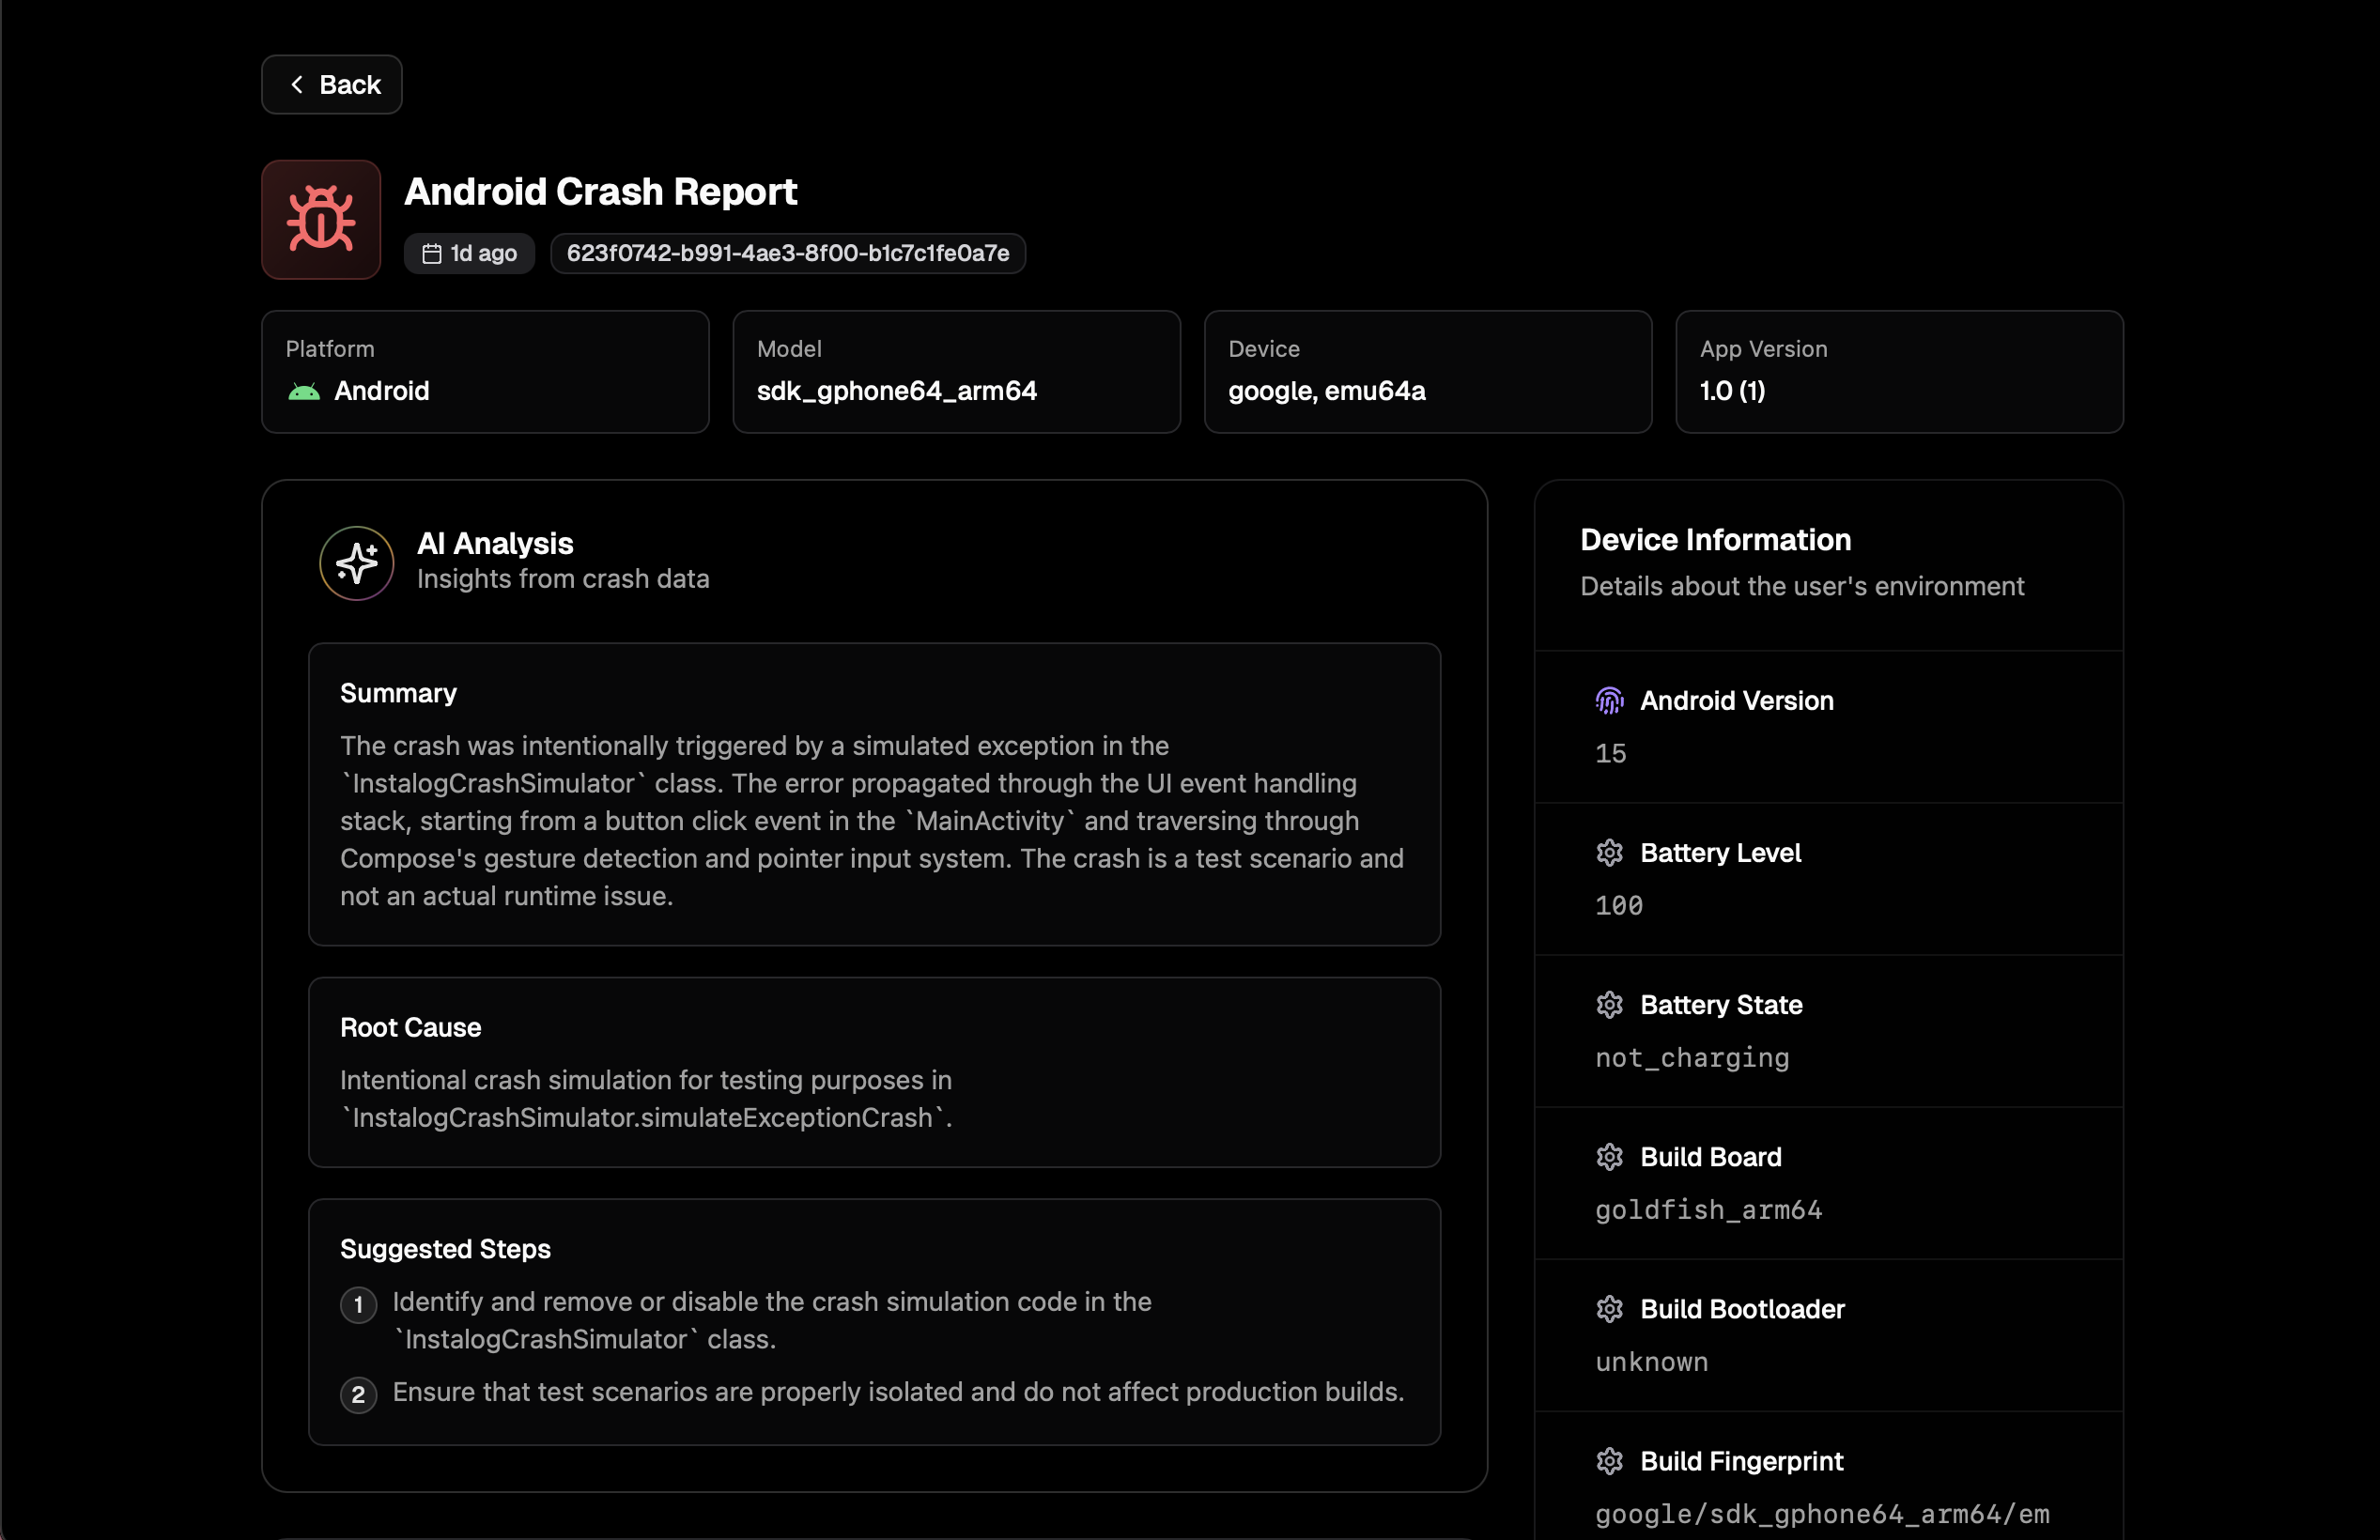Viewport: 2380px width, 1540px height.
Task: Click the Root Cause section heading
Action: [410, 1027]
